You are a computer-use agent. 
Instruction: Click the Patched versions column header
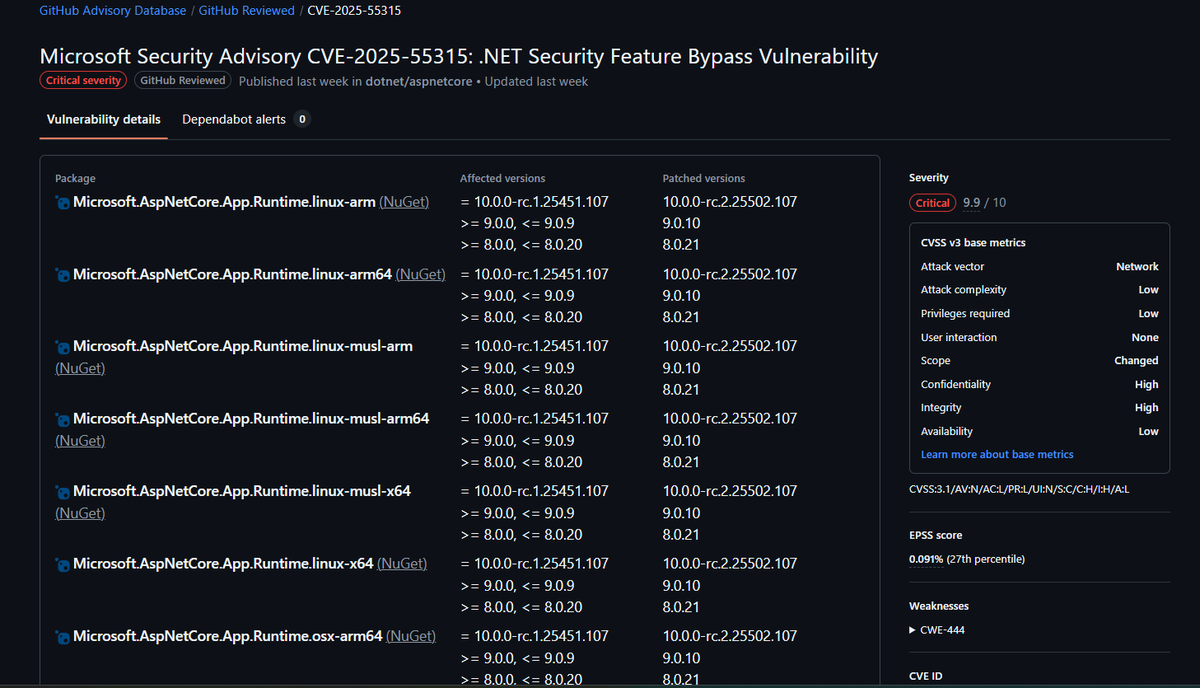704,179
